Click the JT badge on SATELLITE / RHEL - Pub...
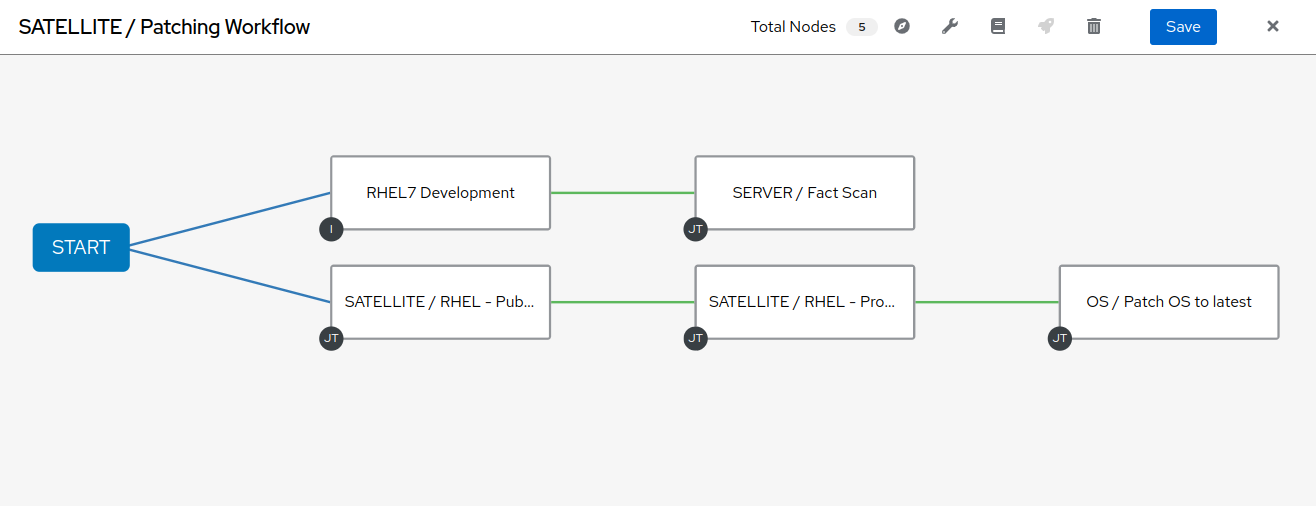This screenshot has height=506, width=1316. click(331, 338)
